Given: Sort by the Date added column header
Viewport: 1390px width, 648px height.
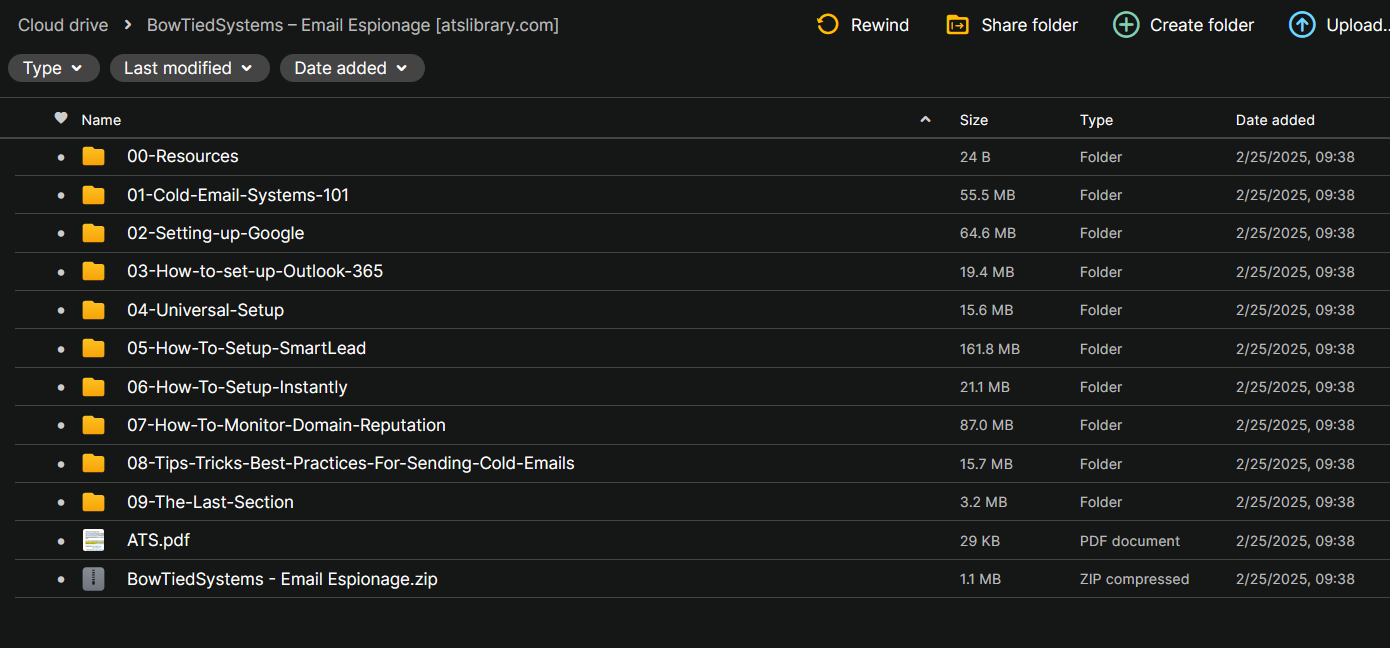Looking at the screenshot, I should (1274, 120).
